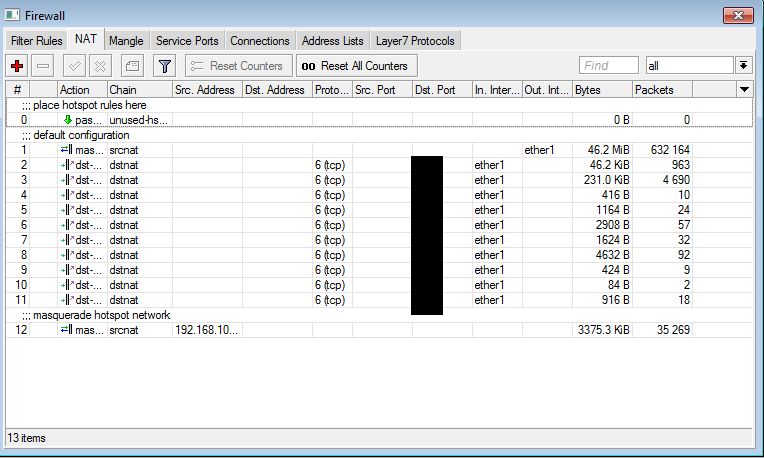Sort by the Chain column header
This screenshot has width=764, height=458.
coord(140,90)
